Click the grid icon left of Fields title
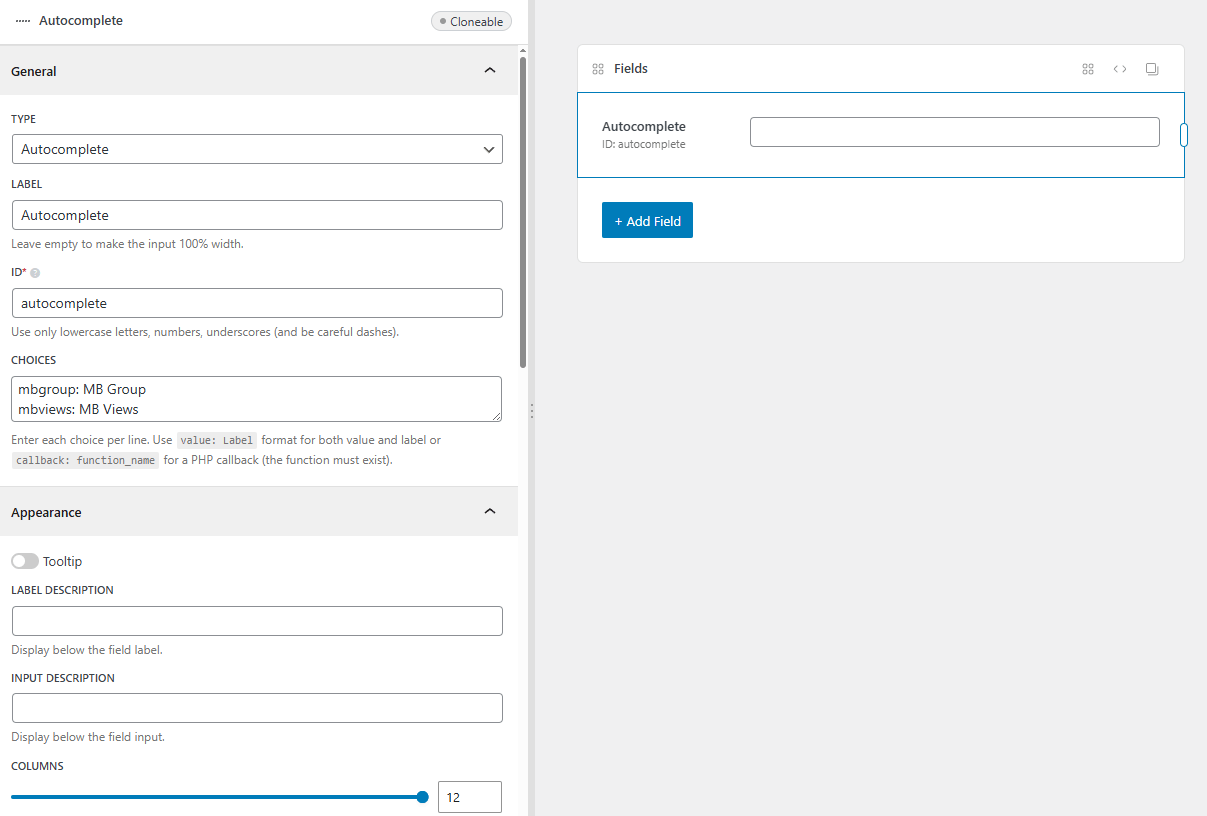The height and width of the screenshot is (816, 1207). 599,68
